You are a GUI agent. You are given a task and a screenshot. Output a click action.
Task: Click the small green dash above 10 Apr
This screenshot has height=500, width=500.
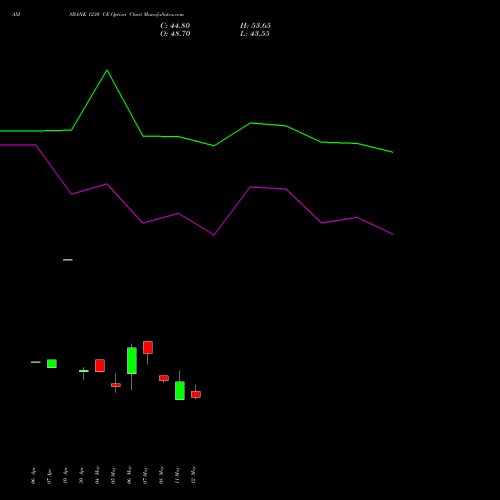(68, 260)
